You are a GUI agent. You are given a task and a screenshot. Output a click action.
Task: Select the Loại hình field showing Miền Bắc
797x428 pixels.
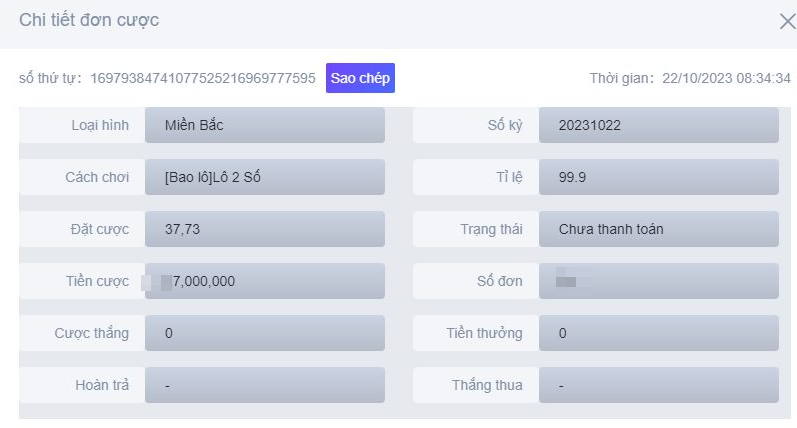coord(264,126)
